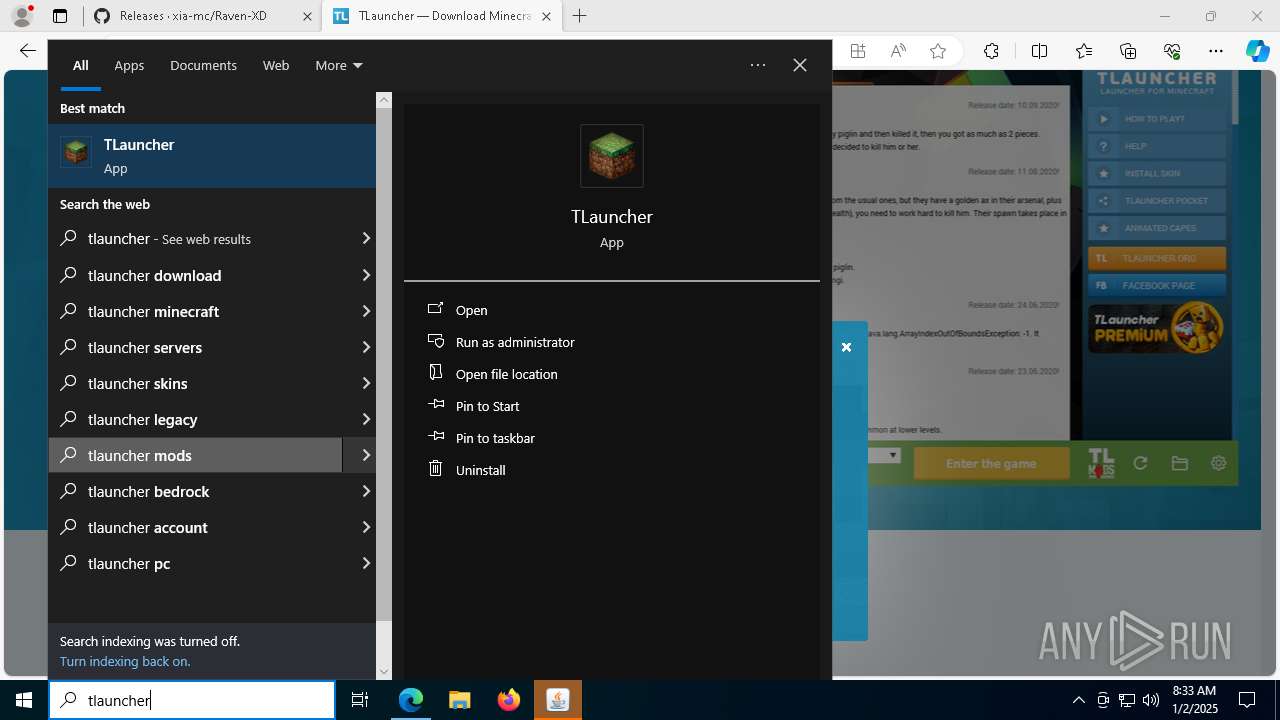Select Run as administrator
1280x720 pixels.
coord(515,342)
